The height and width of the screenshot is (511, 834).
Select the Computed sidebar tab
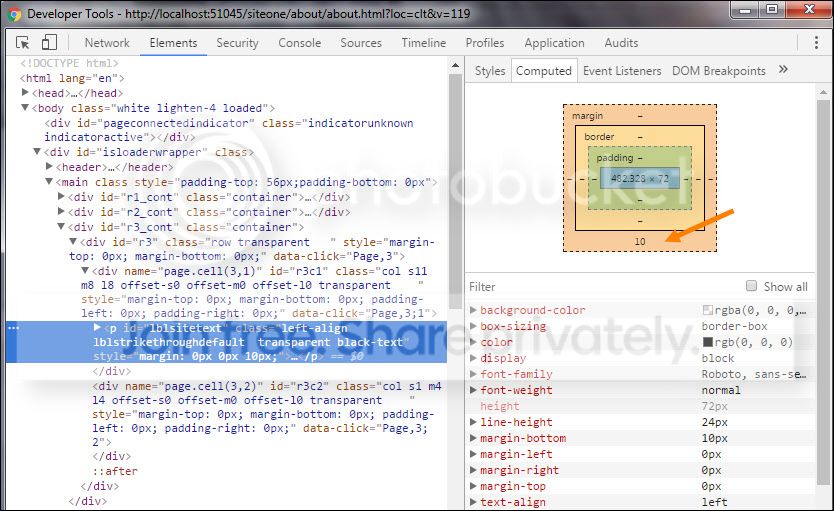point(544,71)
